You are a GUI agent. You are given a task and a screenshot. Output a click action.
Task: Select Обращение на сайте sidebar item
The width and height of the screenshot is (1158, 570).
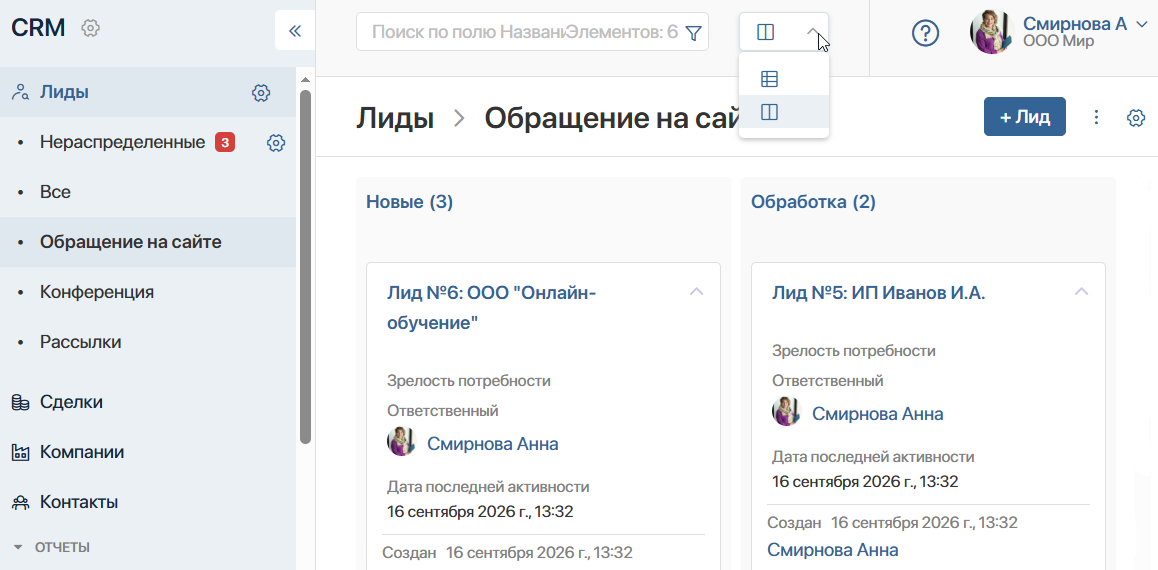(x=131, y=241)
